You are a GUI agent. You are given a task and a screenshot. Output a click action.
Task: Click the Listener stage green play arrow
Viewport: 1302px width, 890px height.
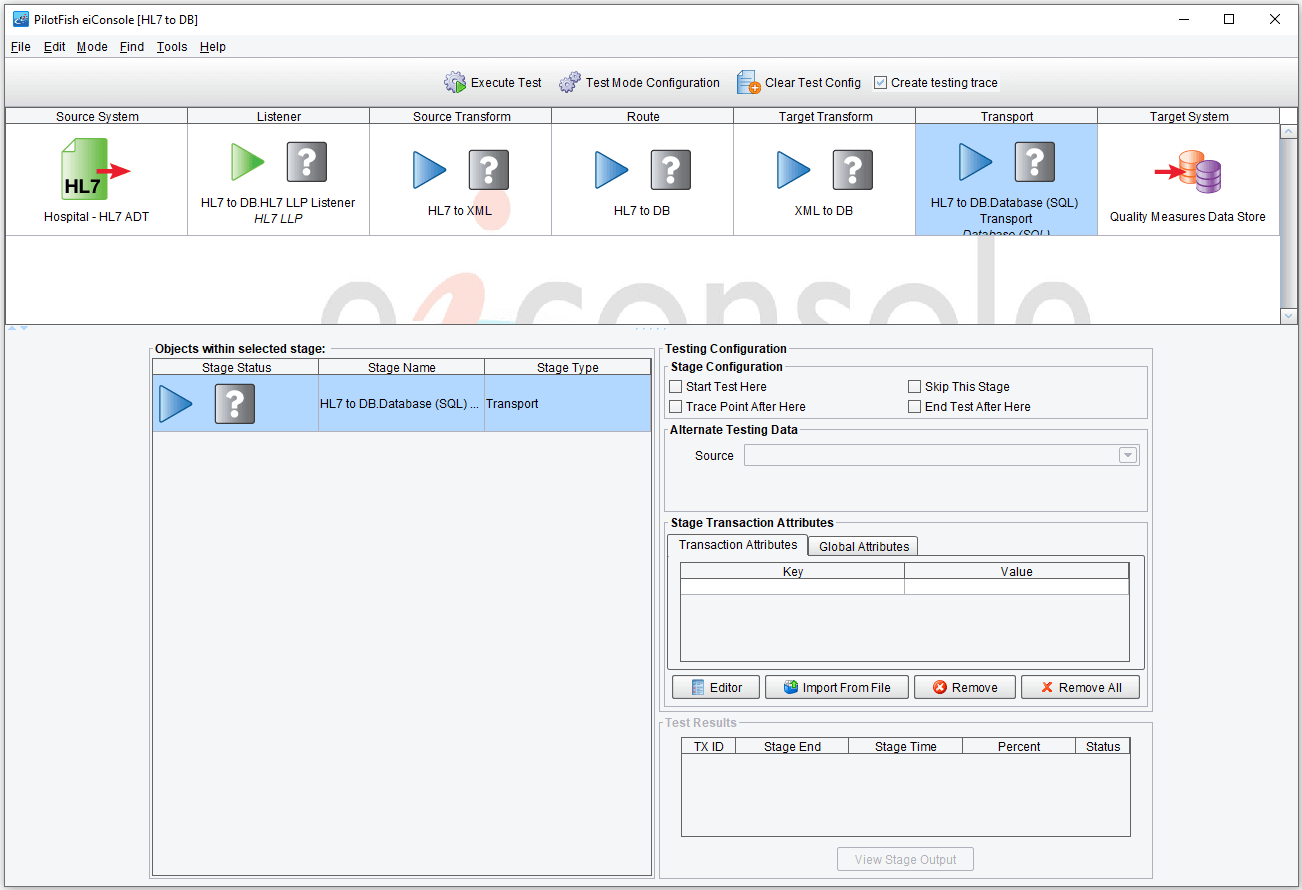pyautogui.click(x=248, y=161)
